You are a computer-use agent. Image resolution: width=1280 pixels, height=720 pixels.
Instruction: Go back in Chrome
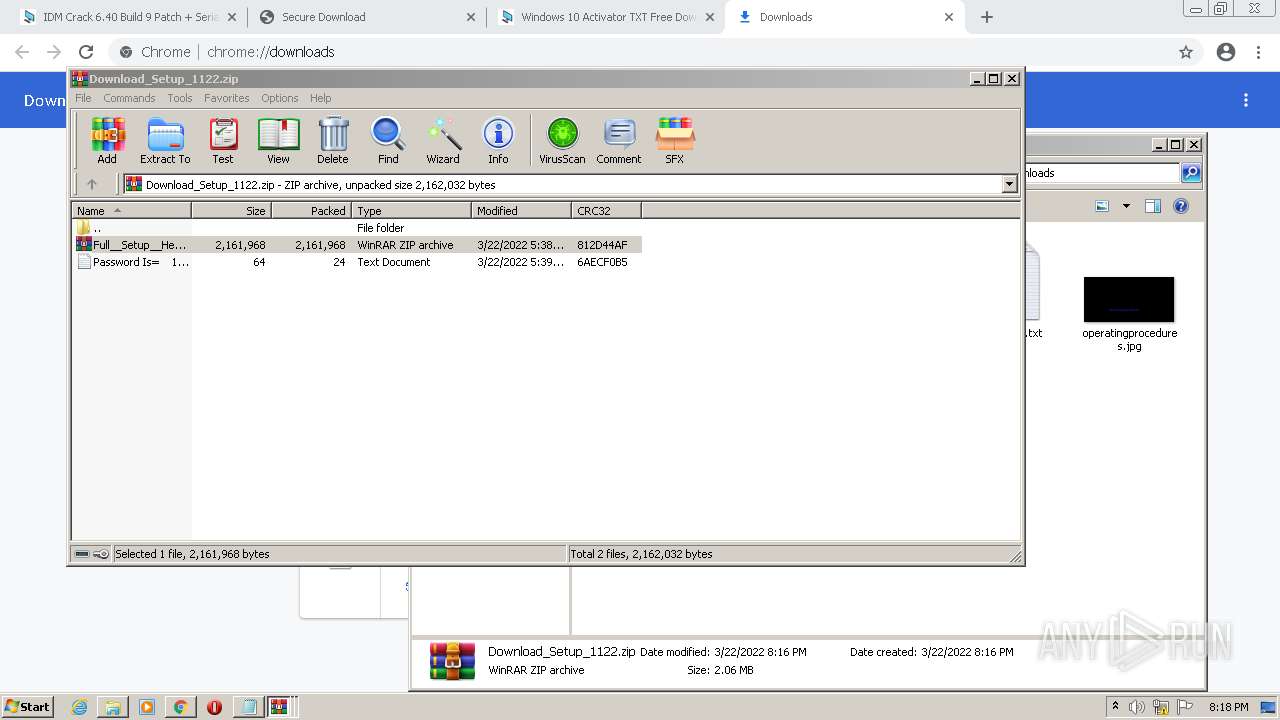pos(22,52)
